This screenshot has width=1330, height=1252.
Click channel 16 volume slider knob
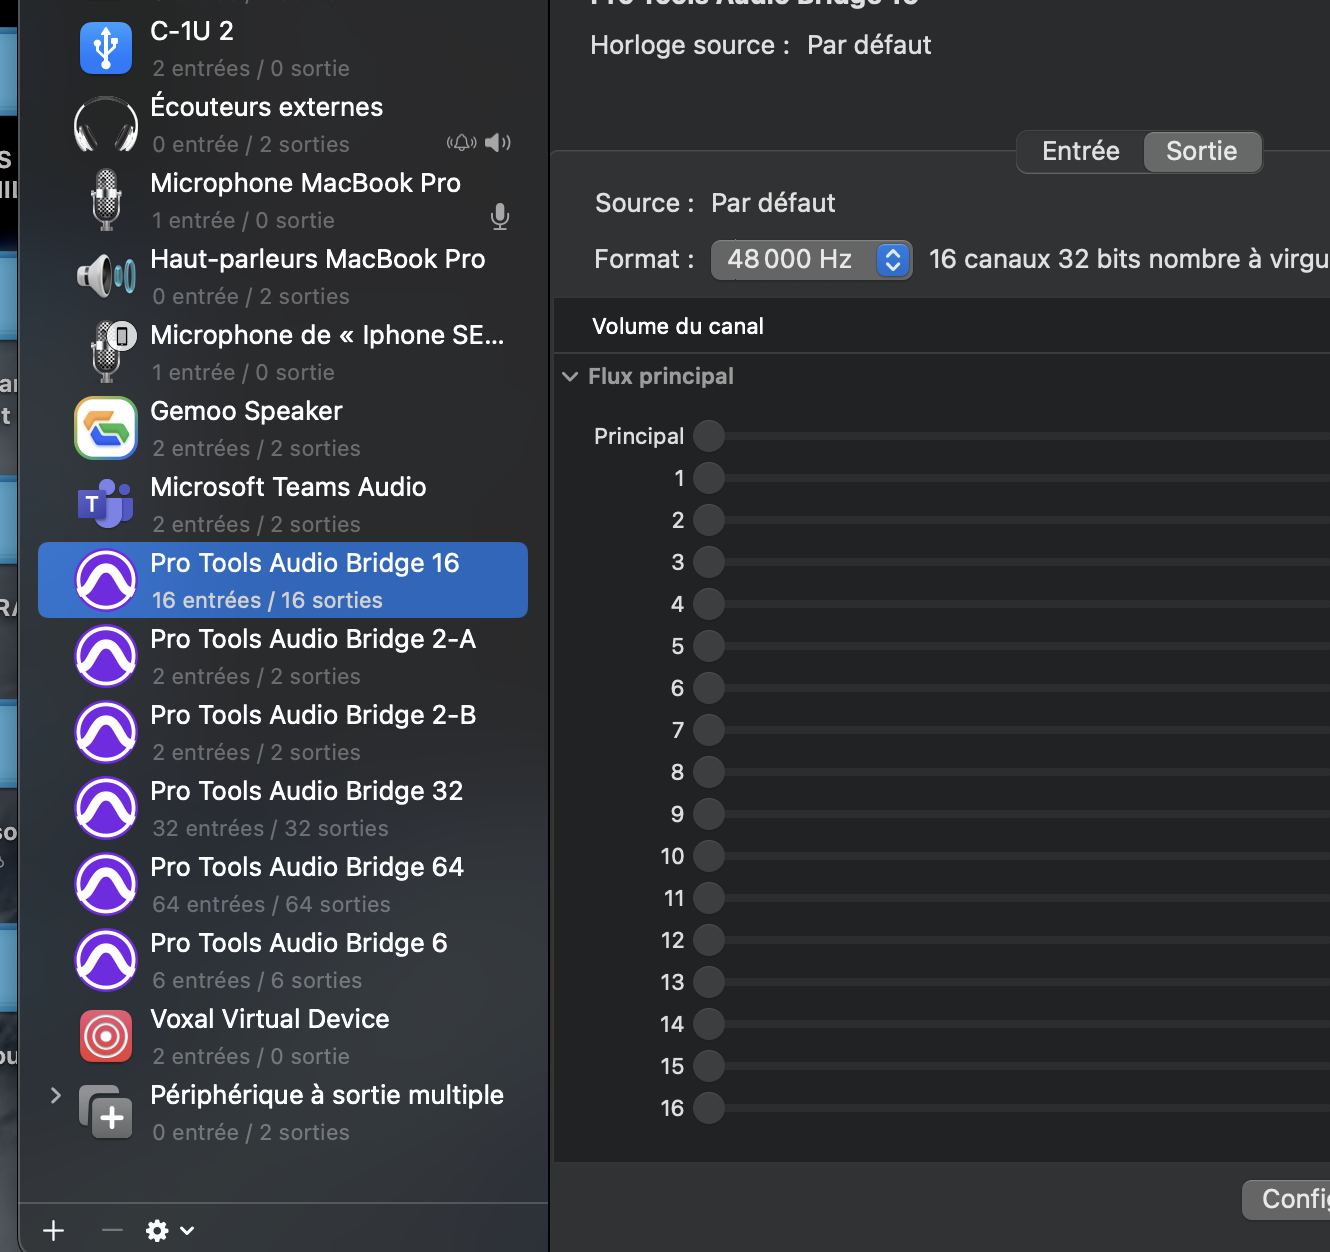(x=709, y=1108)
